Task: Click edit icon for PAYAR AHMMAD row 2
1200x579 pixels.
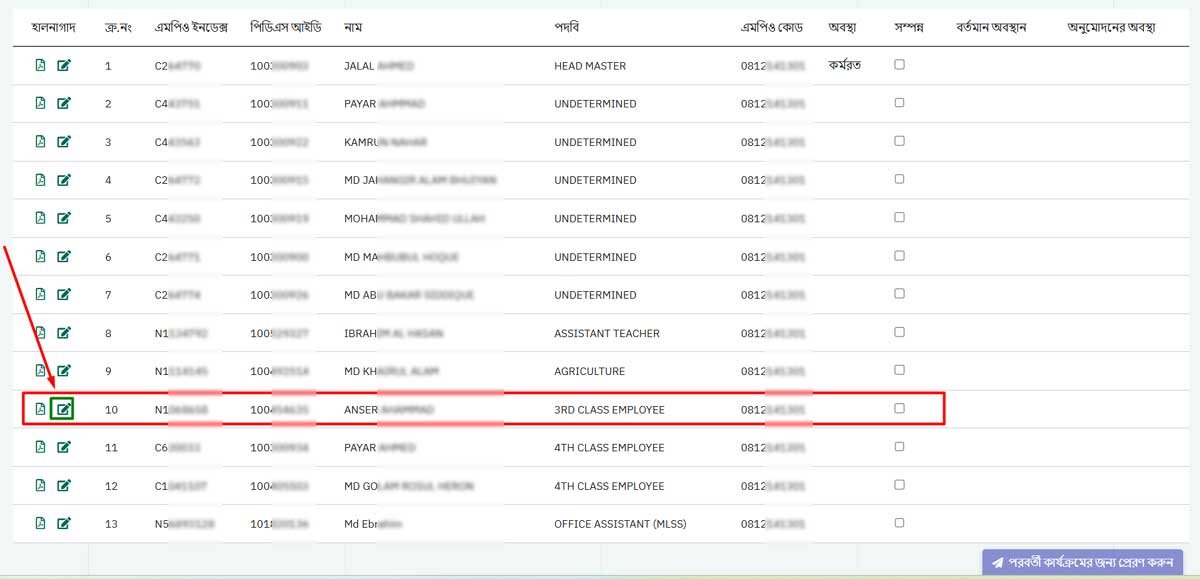Action: (64, 104)
